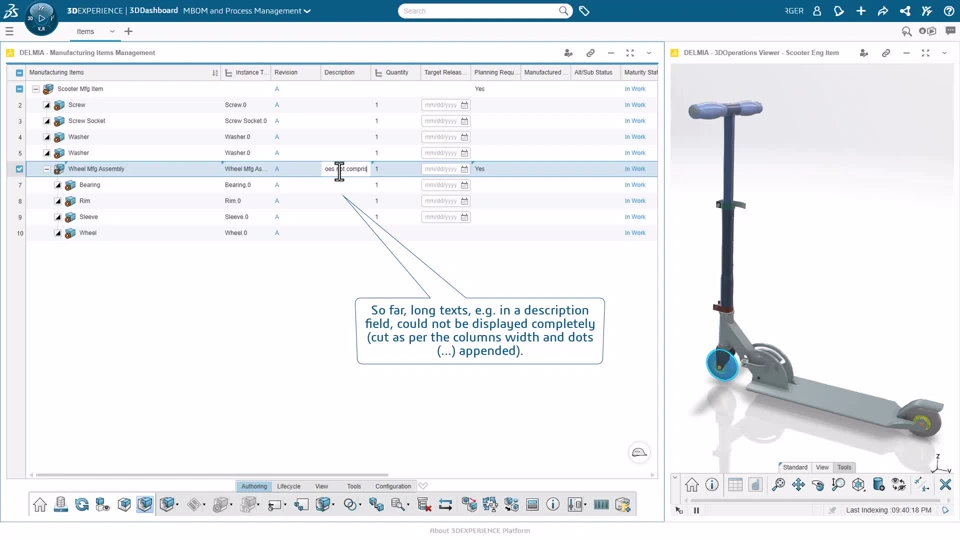
Task: Click the info icon in the viewer toolbar
Action: point(712,485)
